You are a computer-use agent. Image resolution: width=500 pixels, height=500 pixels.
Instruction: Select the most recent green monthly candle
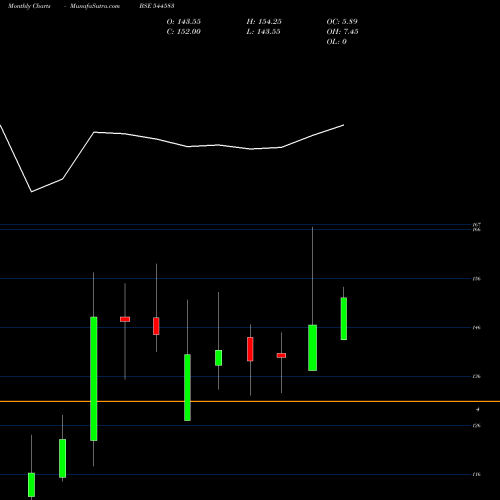pos(344,319)
